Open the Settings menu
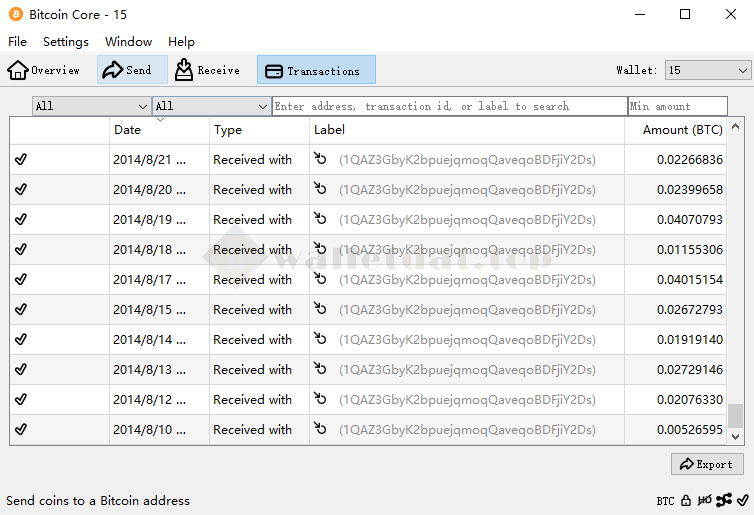 pos(66,42)
